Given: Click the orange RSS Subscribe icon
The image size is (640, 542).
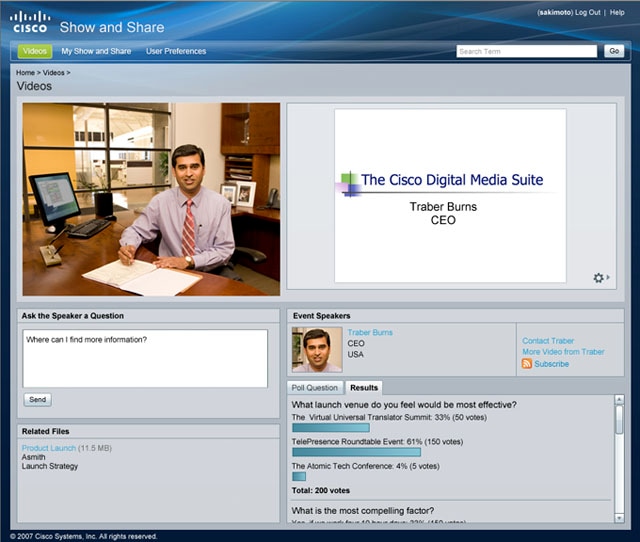Looking at the screenshot, I should point(527,363).
